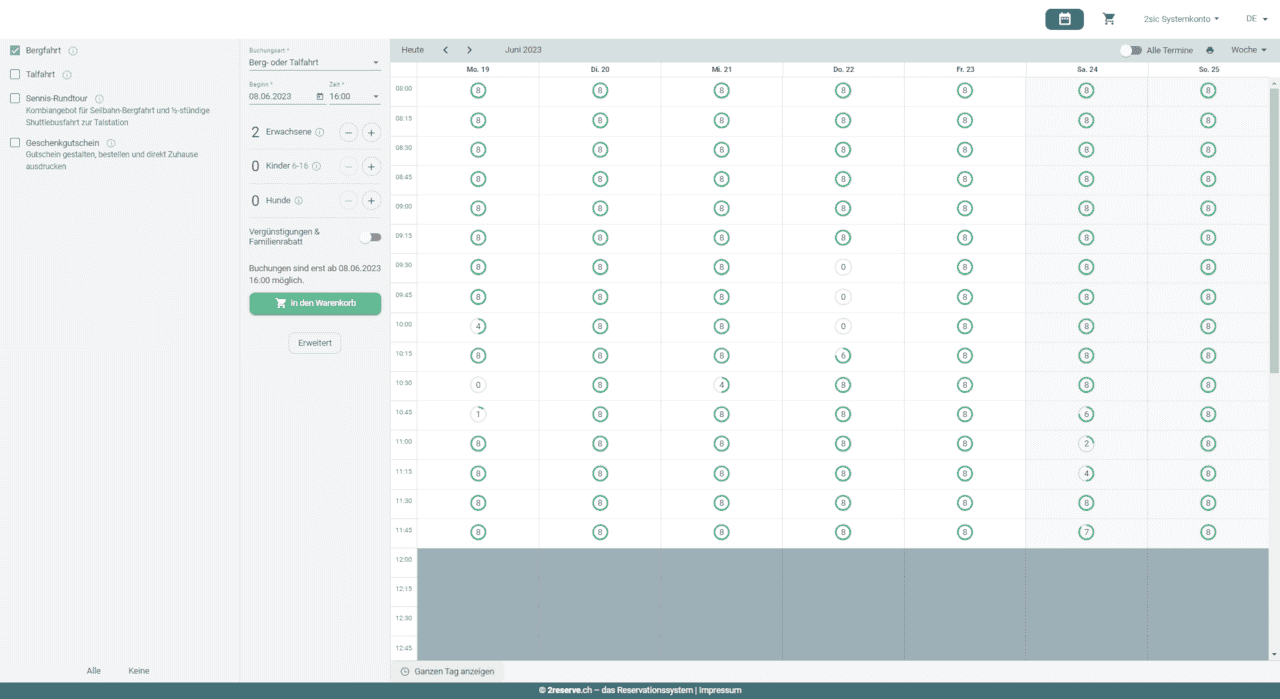This screenshot has width=1280, height=699.
Task: Click the Erweitert button
Action: click(x=315, y=343)
